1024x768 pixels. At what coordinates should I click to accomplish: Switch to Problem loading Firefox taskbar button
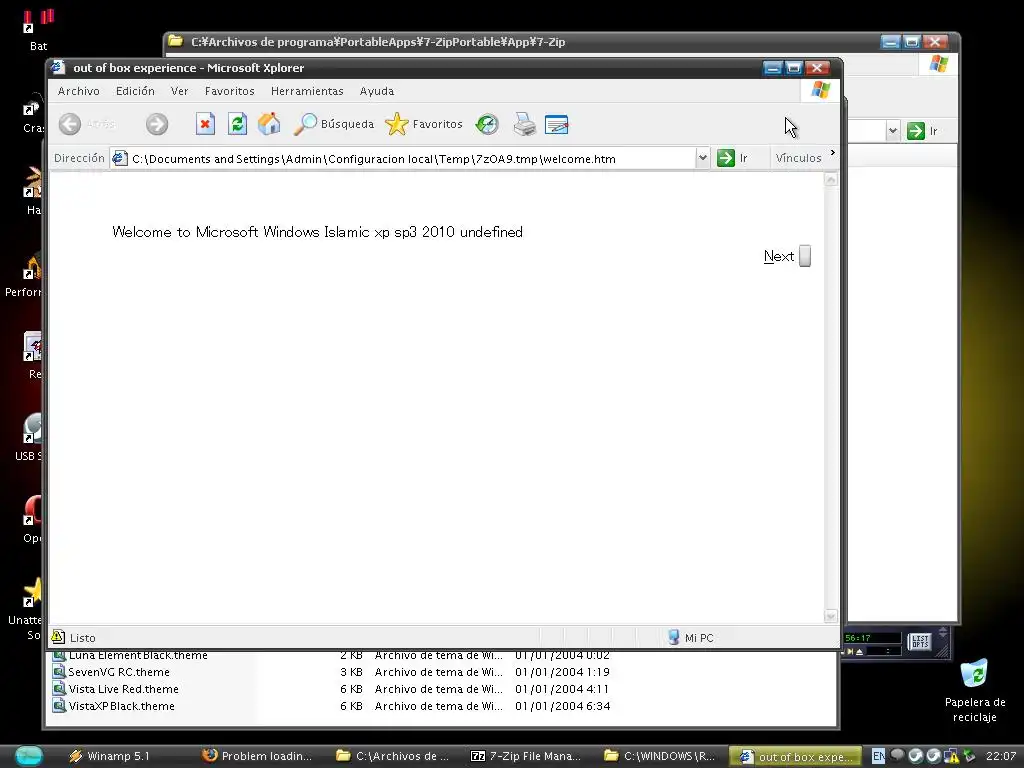tap(257, 756)
